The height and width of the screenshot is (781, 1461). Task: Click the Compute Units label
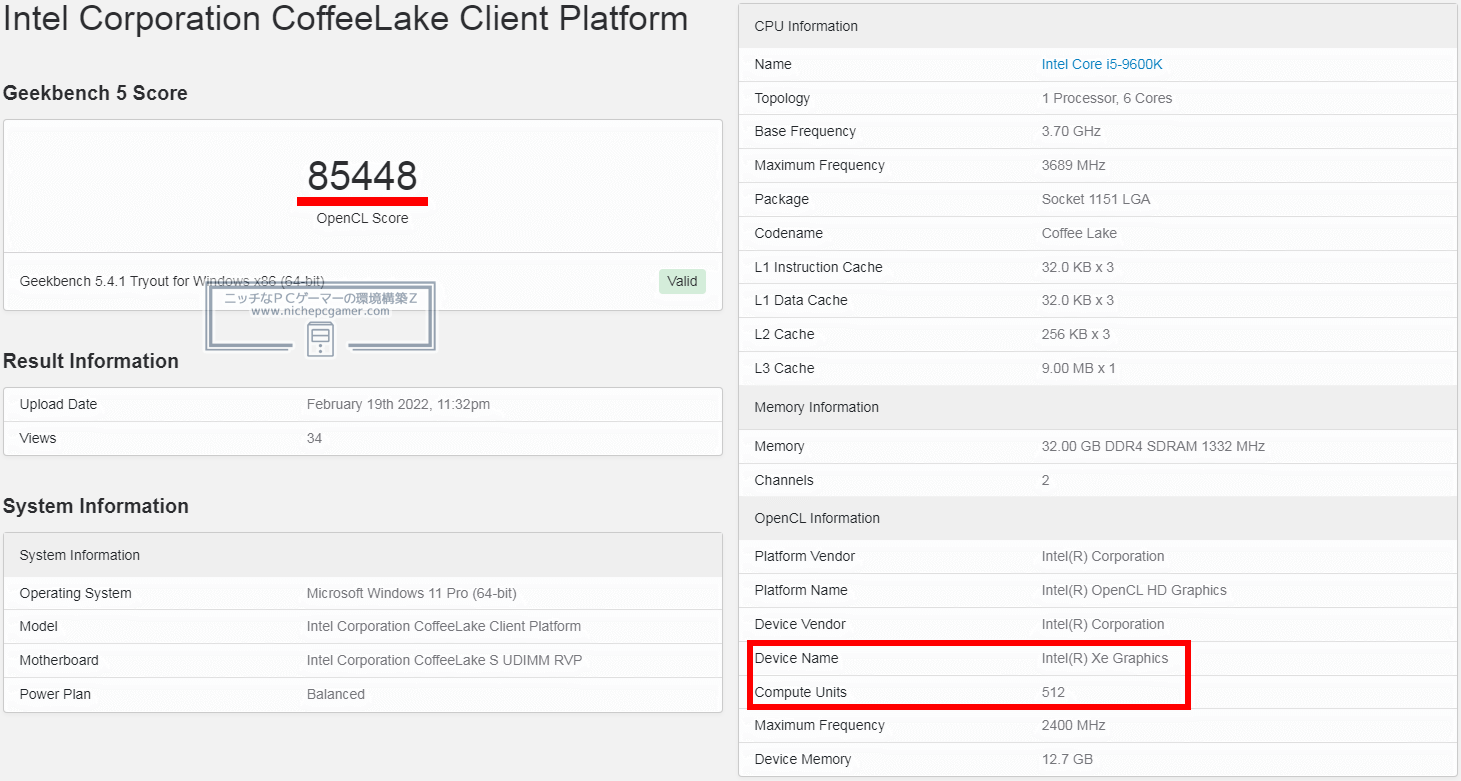pos(800,692)
